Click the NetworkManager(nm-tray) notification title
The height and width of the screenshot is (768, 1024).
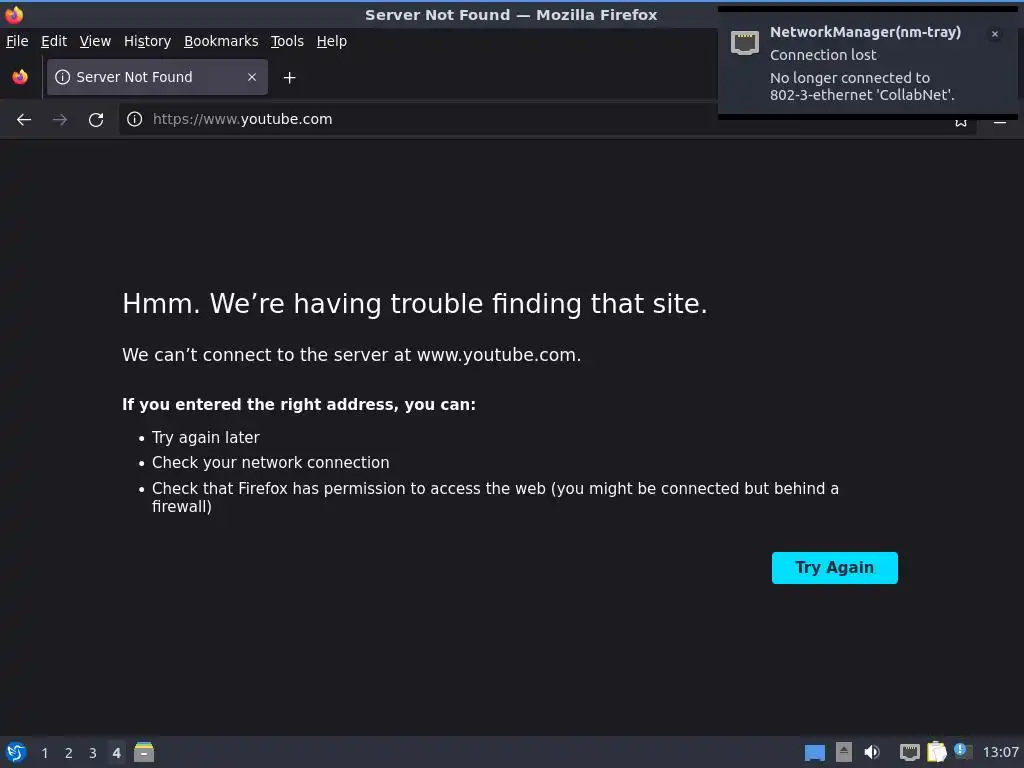pyautogui.click(x=865, y=32)
